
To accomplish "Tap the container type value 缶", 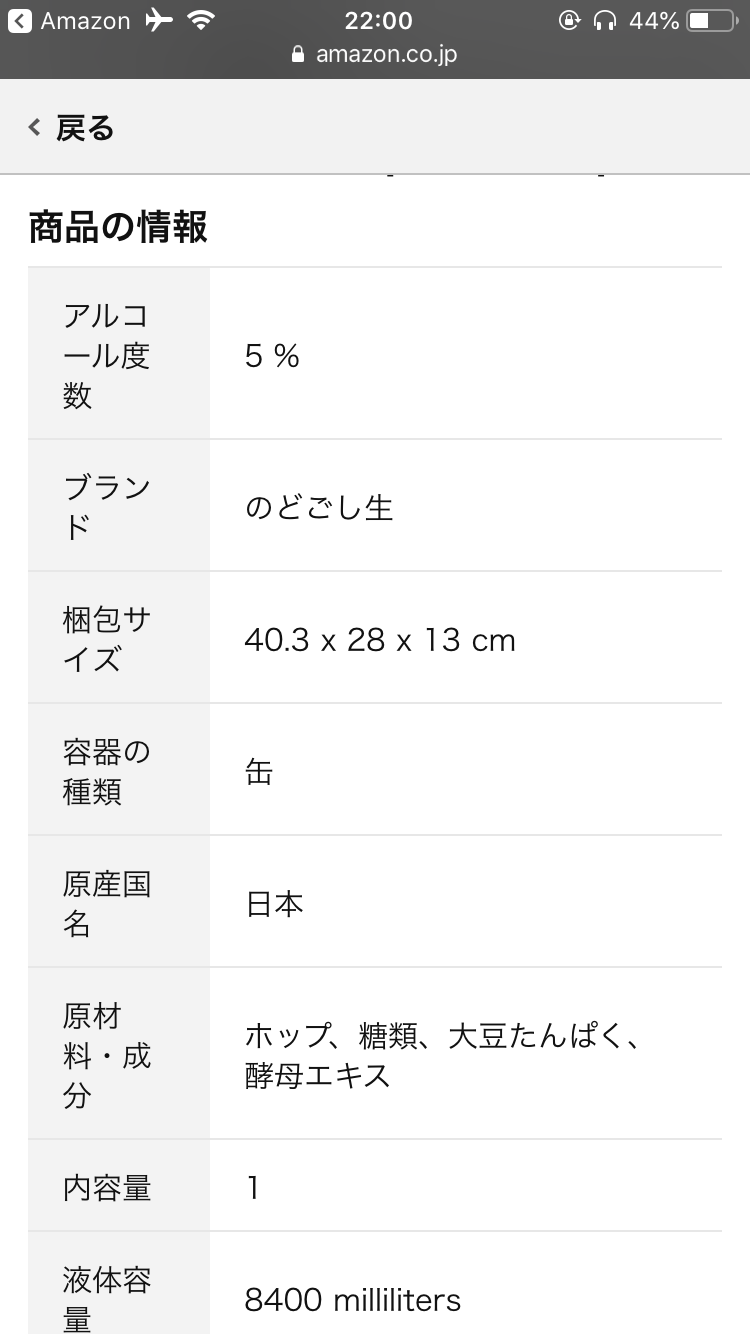I will (259, 772).
